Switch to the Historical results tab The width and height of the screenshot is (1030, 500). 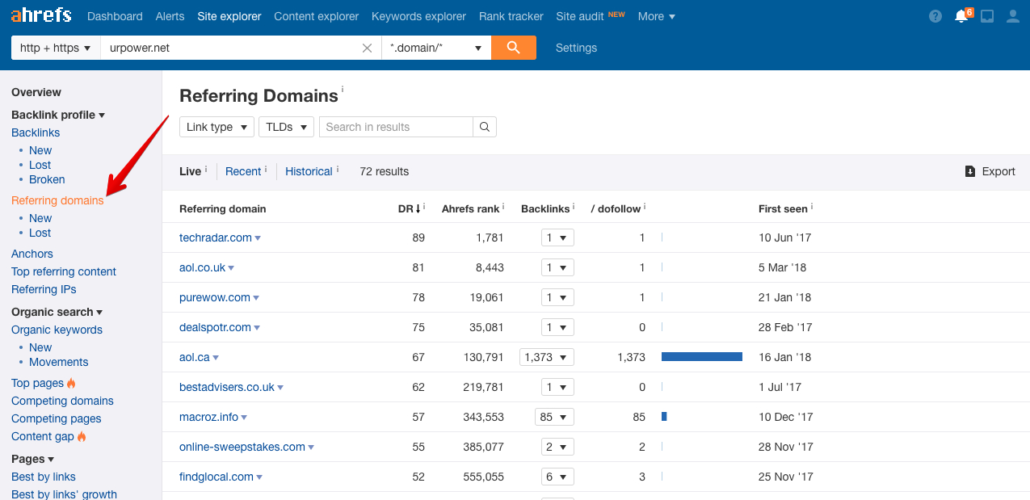coord(309,171)
